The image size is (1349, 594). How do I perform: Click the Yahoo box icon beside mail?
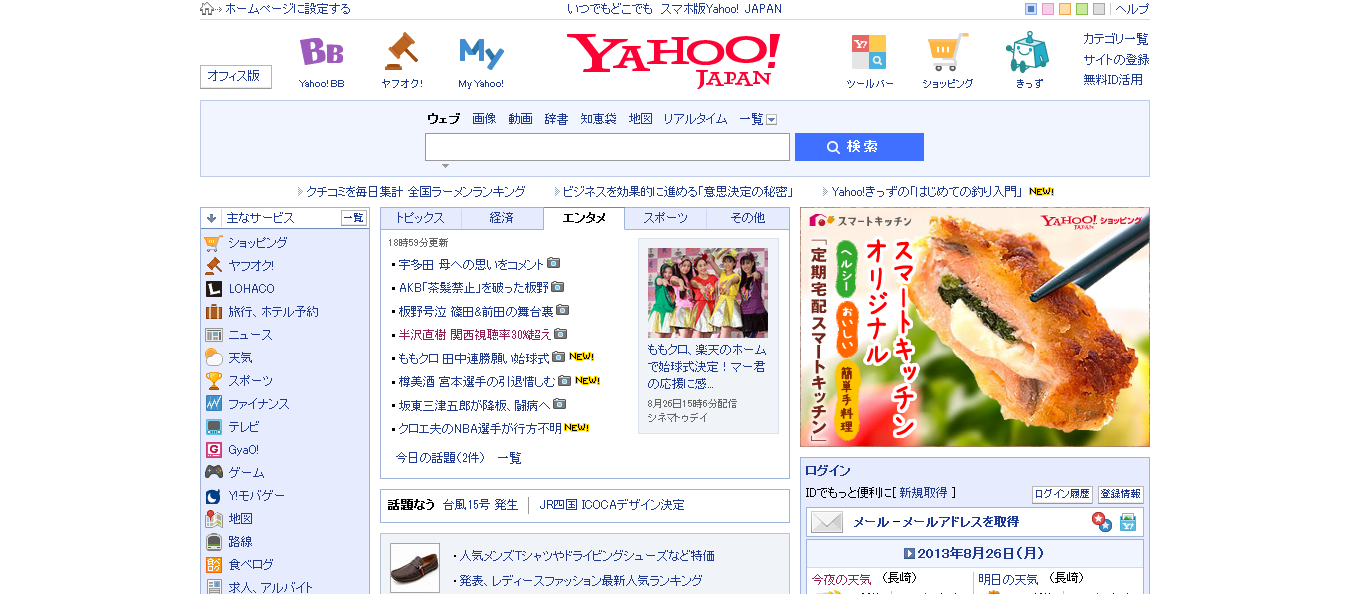coord(1127,522)
